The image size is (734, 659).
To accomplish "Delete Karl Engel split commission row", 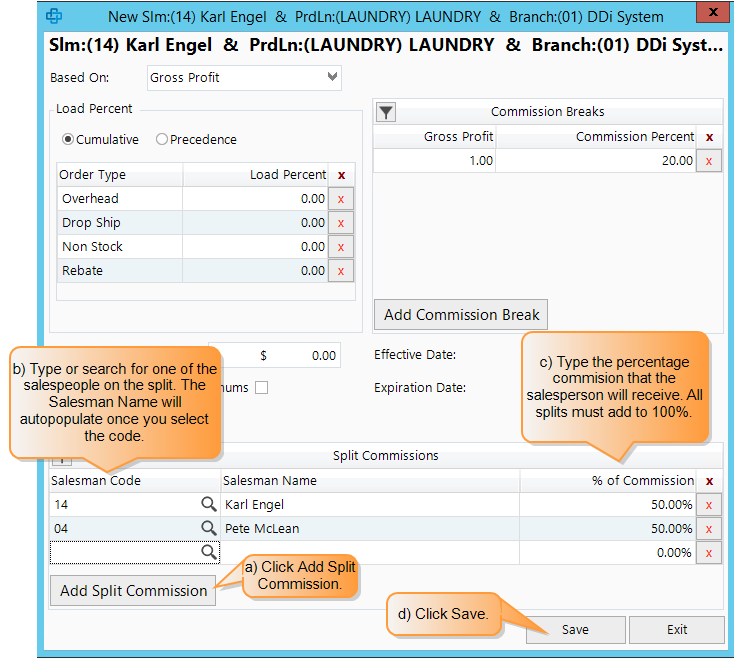I will pos(709,505).
